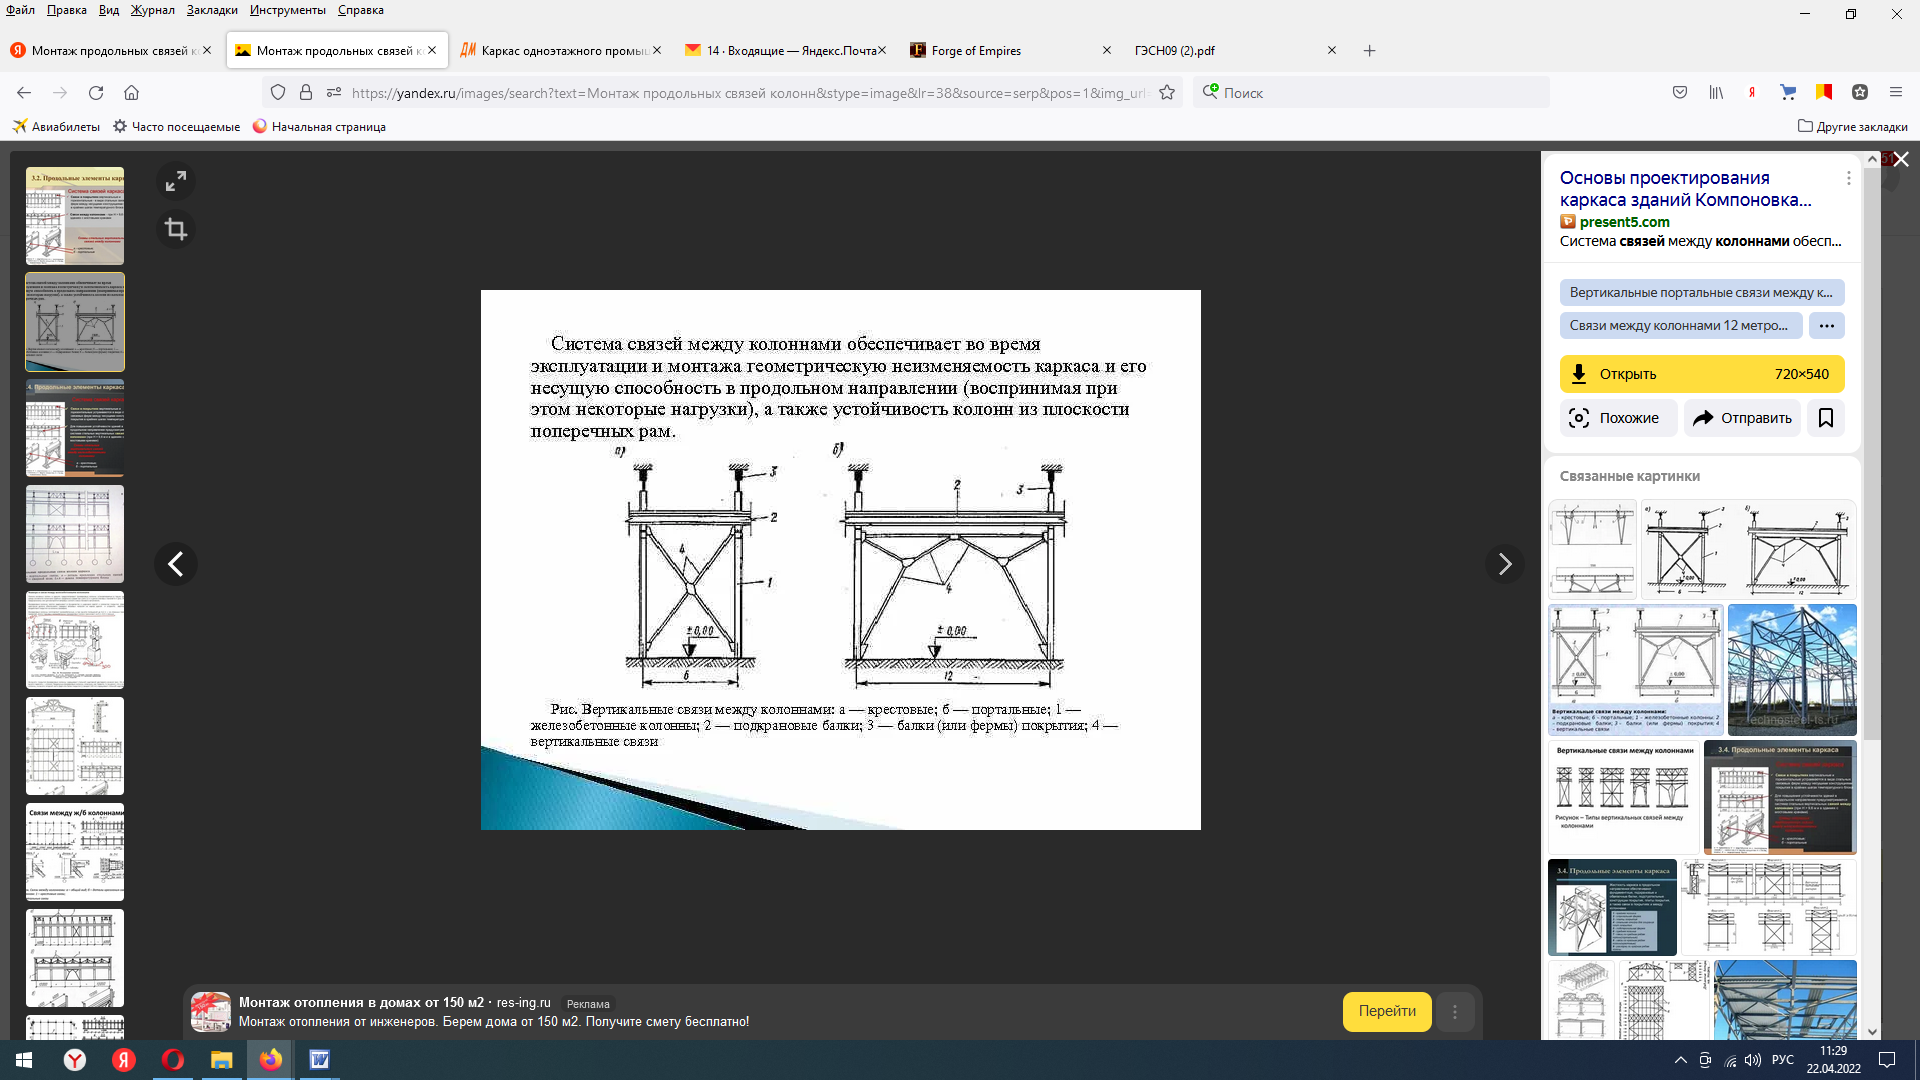Open File Explorer from the taskbar
1920x1080 pixels.
click(x=221, y=1060)
